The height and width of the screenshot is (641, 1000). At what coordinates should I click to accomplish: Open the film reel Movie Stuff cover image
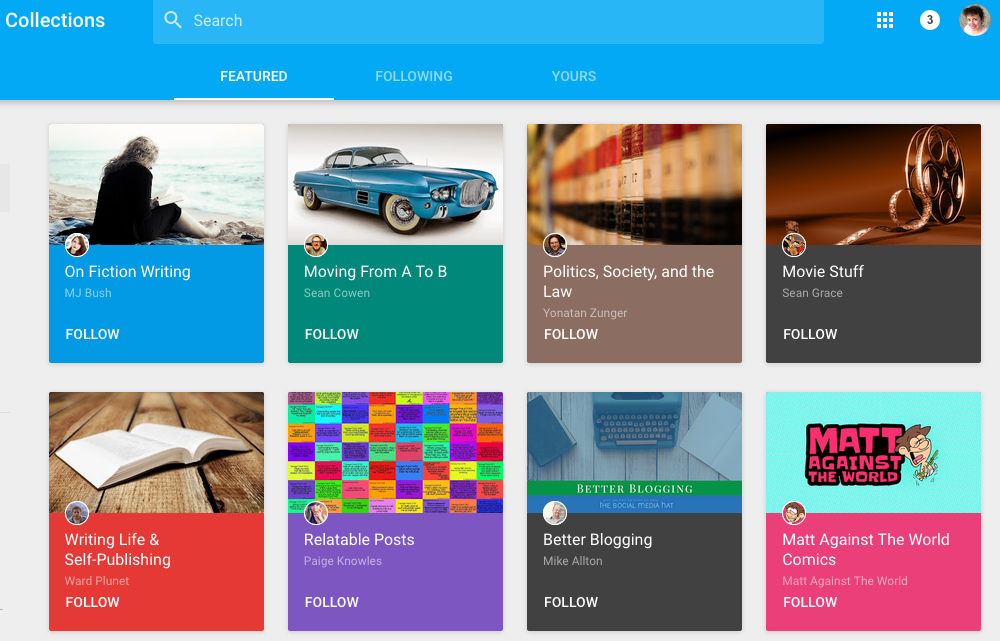click(x=873, y=183)
